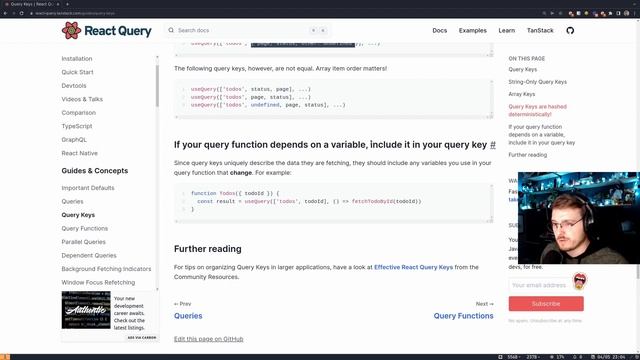Image resolution: width=640 pixels, height=360 pixels.
Task: Jump to String-Only Query Keys section
Action: pos(538,82)
